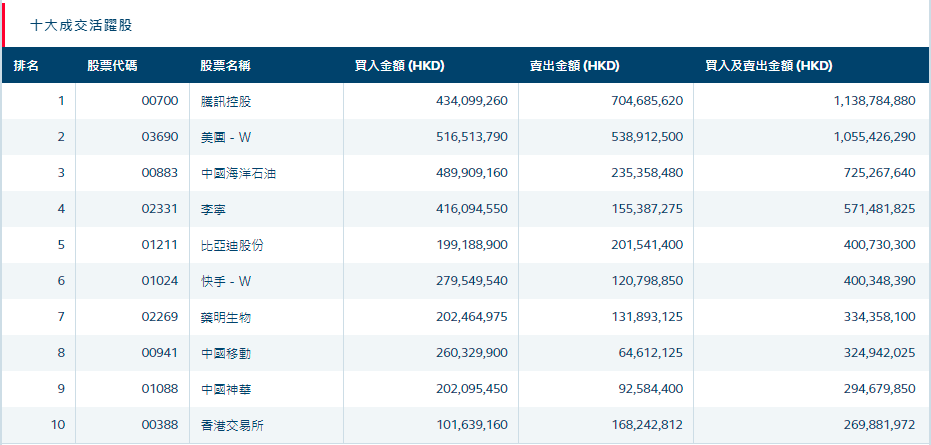Click rank number 8 for 中國移動
This screenshot has width=931, height=445.
pos(61,354)
